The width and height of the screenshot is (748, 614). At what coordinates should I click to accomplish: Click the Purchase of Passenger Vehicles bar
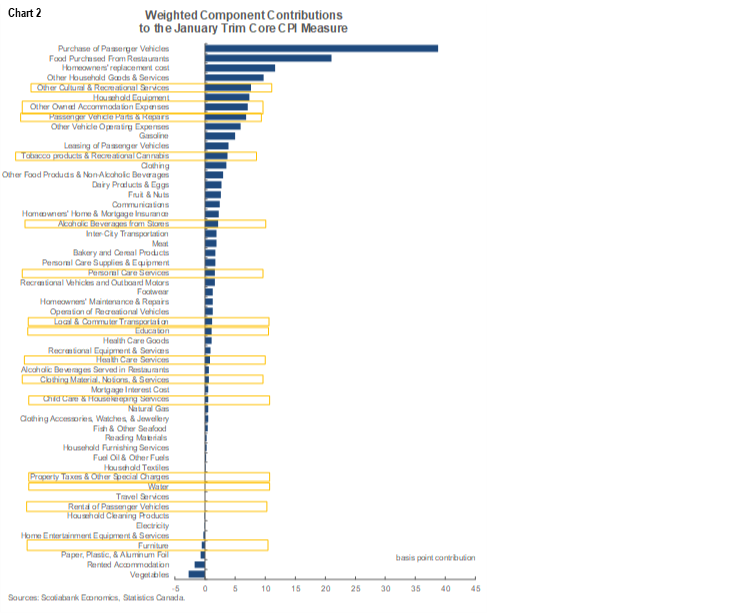(320, 48)
